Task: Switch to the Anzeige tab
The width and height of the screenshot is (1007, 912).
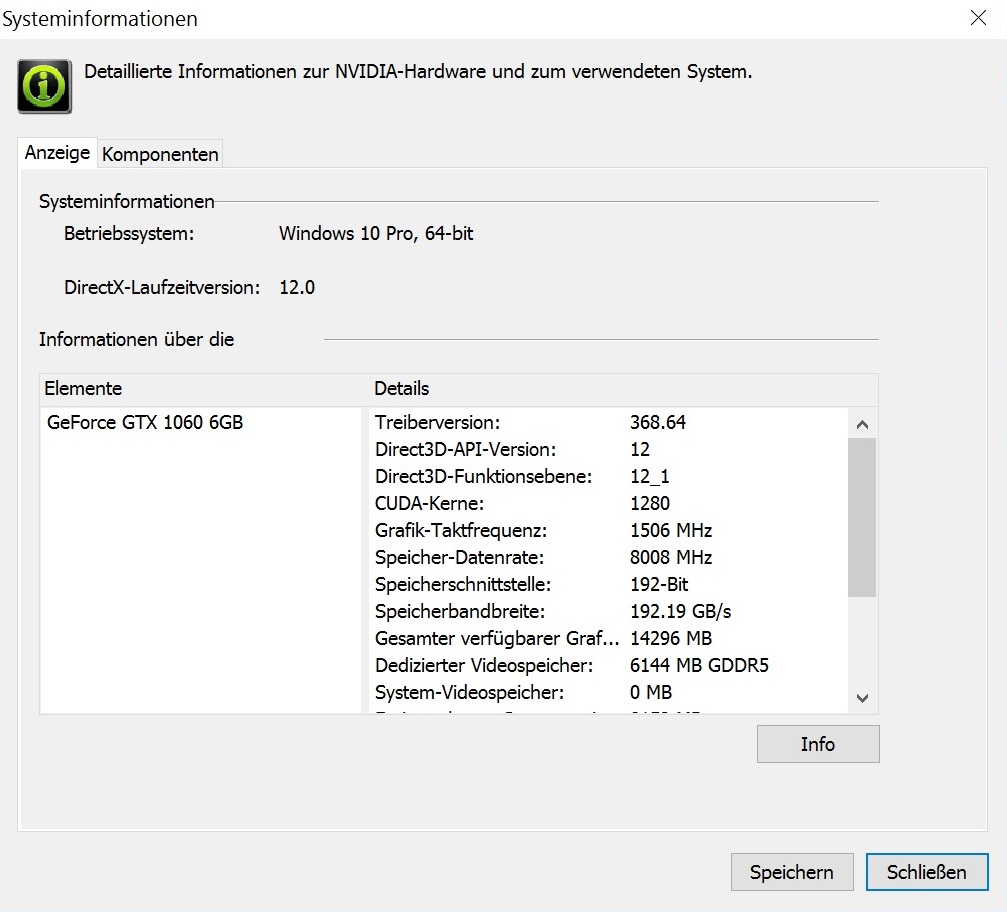Action: (x=57, y=153)
